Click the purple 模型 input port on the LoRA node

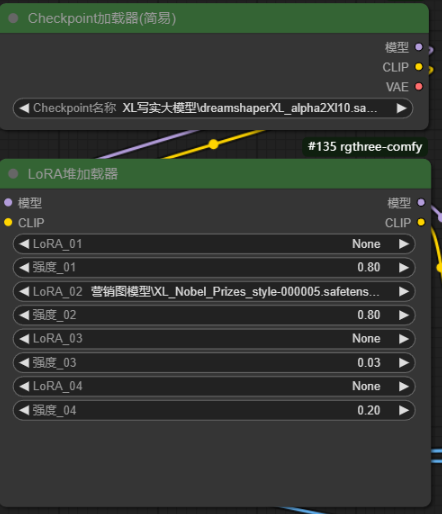[8, 202]
